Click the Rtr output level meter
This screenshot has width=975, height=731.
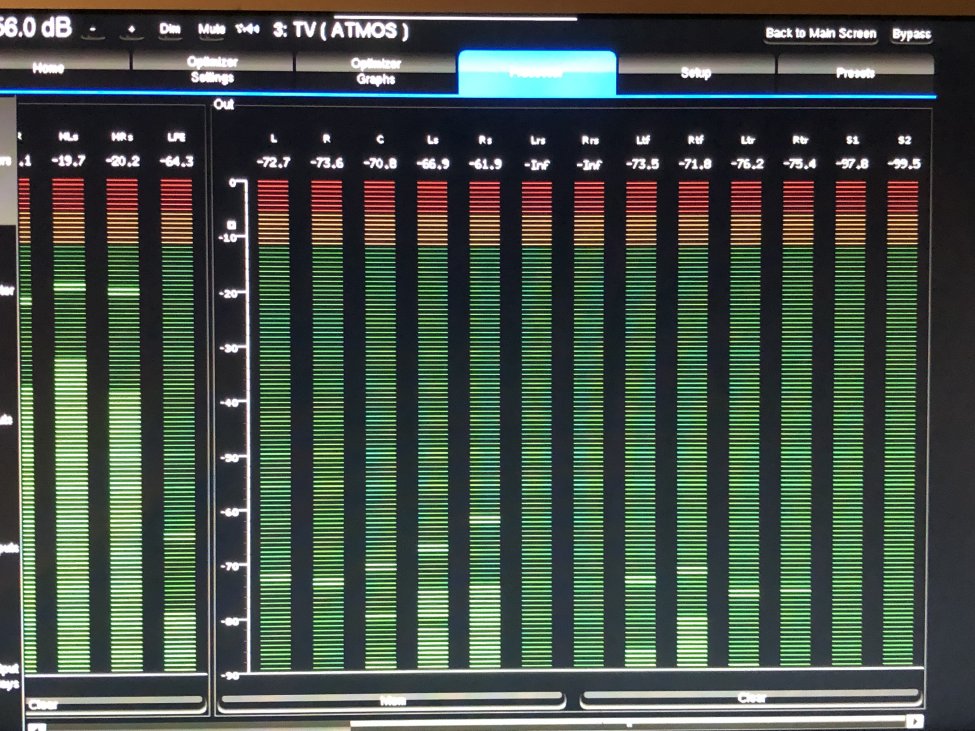click(x=798, y=425)
